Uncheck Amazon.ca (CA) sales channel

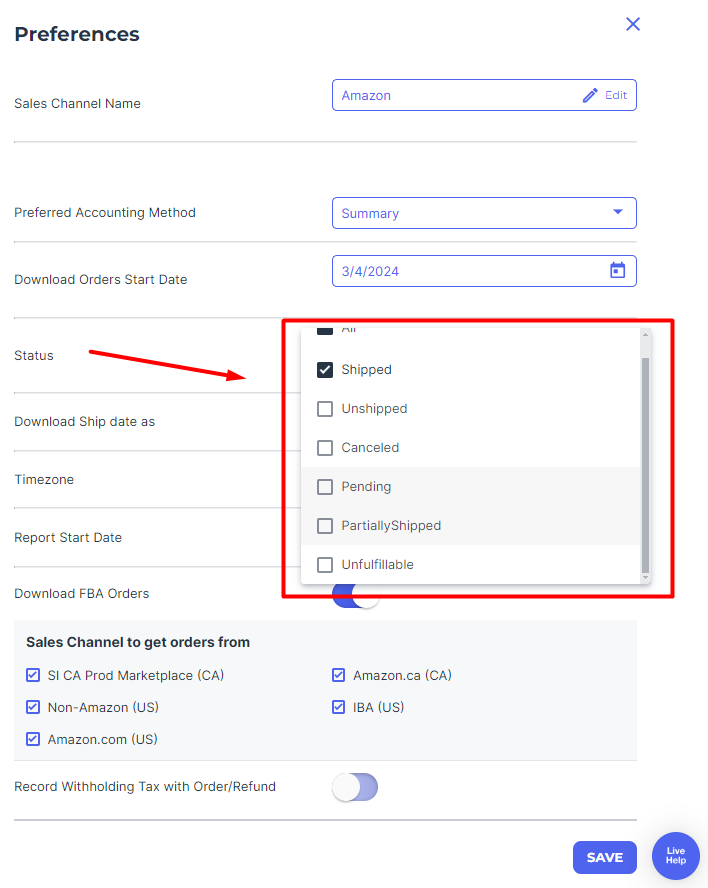click(x=339, y=675)
